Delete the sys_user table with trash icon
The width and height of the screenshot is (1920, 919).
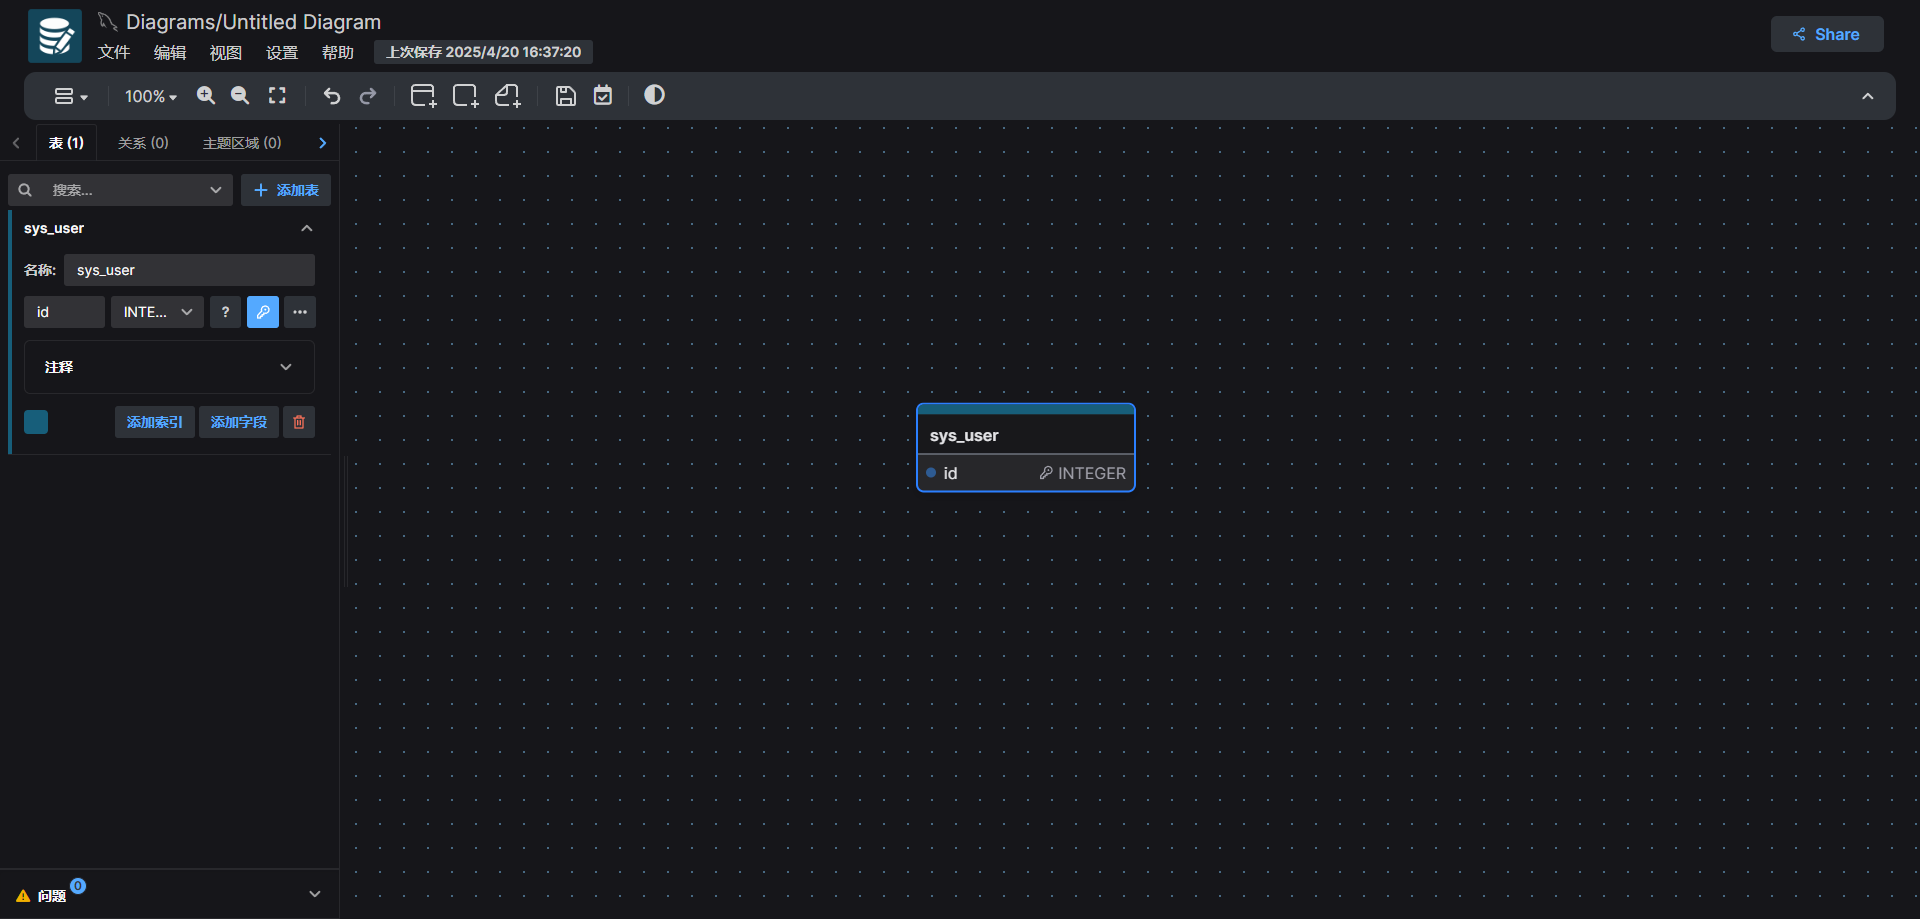(299, 422)
